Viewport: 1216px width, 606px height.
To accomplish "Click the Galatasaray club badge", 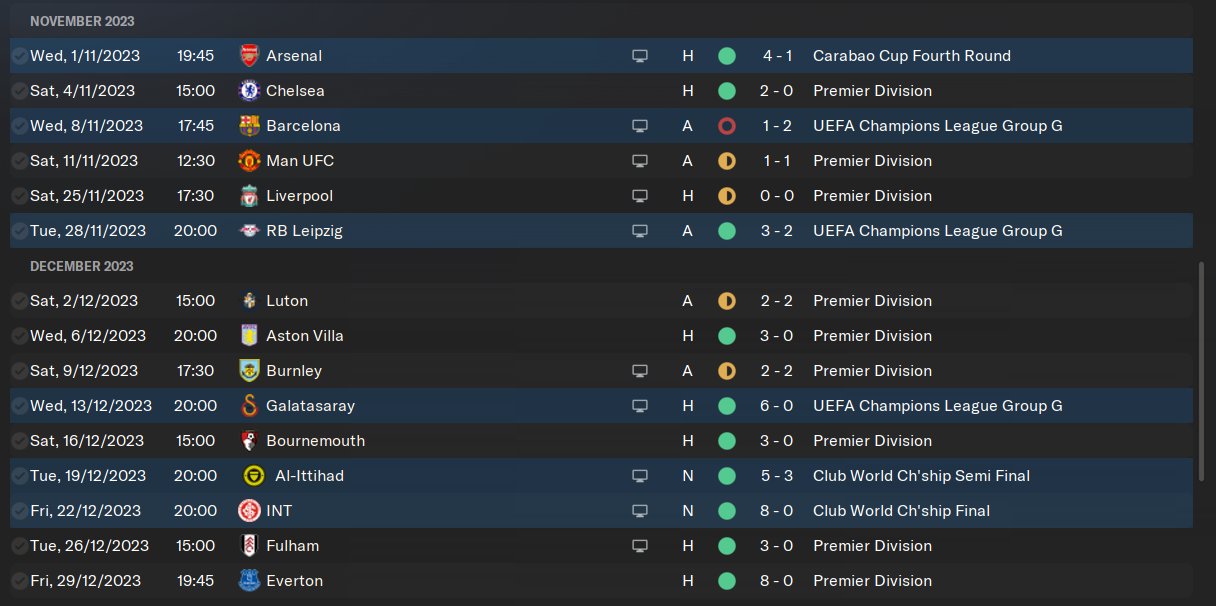I will 250,406.
